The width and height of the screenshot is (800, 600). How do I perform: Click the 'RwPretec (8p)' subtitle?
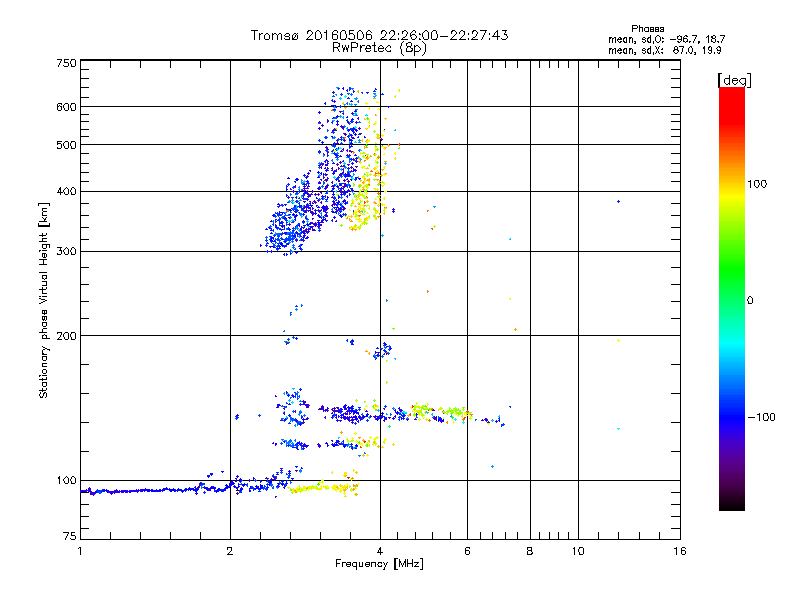[x=379, y=48]
